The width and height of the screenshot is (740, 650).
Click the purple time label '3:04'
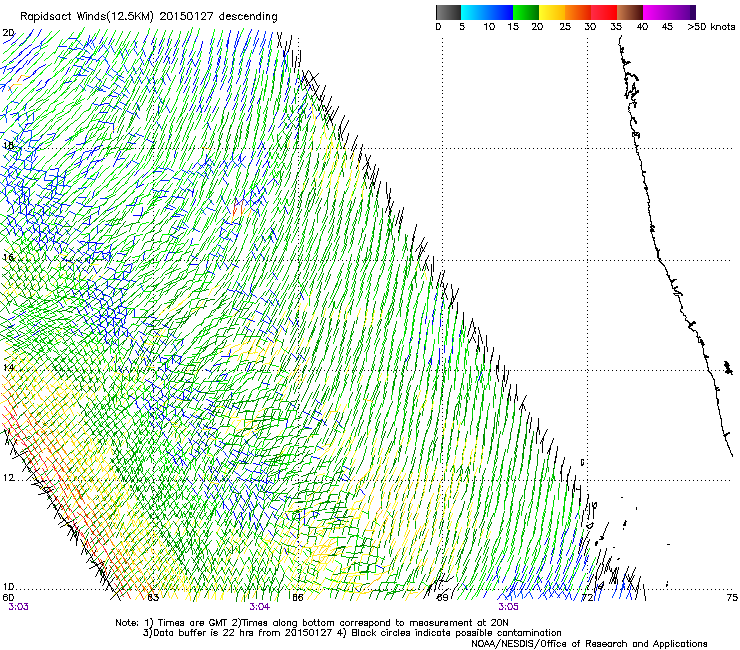(260, 607)
